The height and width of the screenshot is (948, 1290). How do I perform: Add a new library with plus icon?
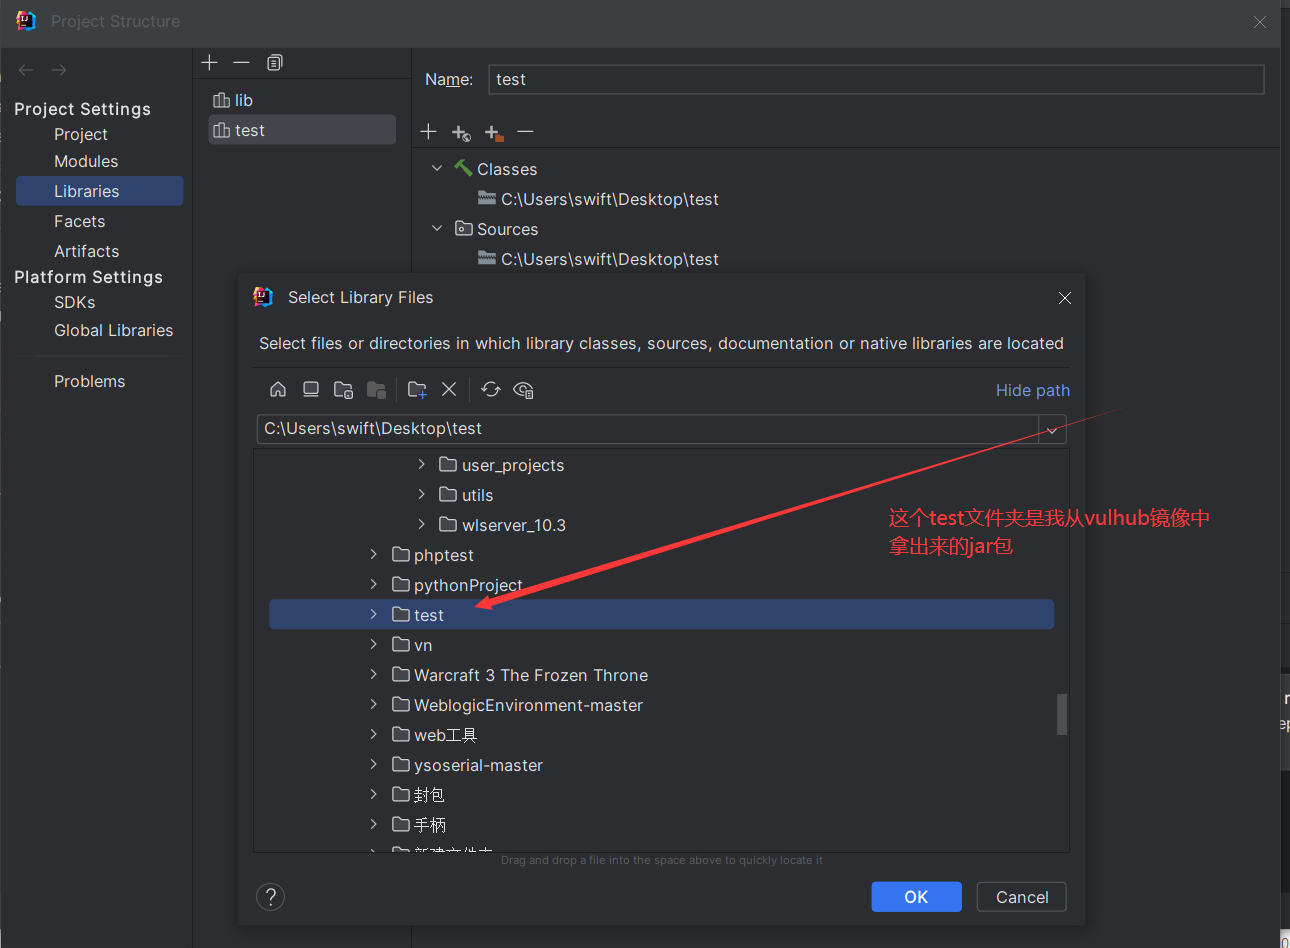(x=209, y=62)
